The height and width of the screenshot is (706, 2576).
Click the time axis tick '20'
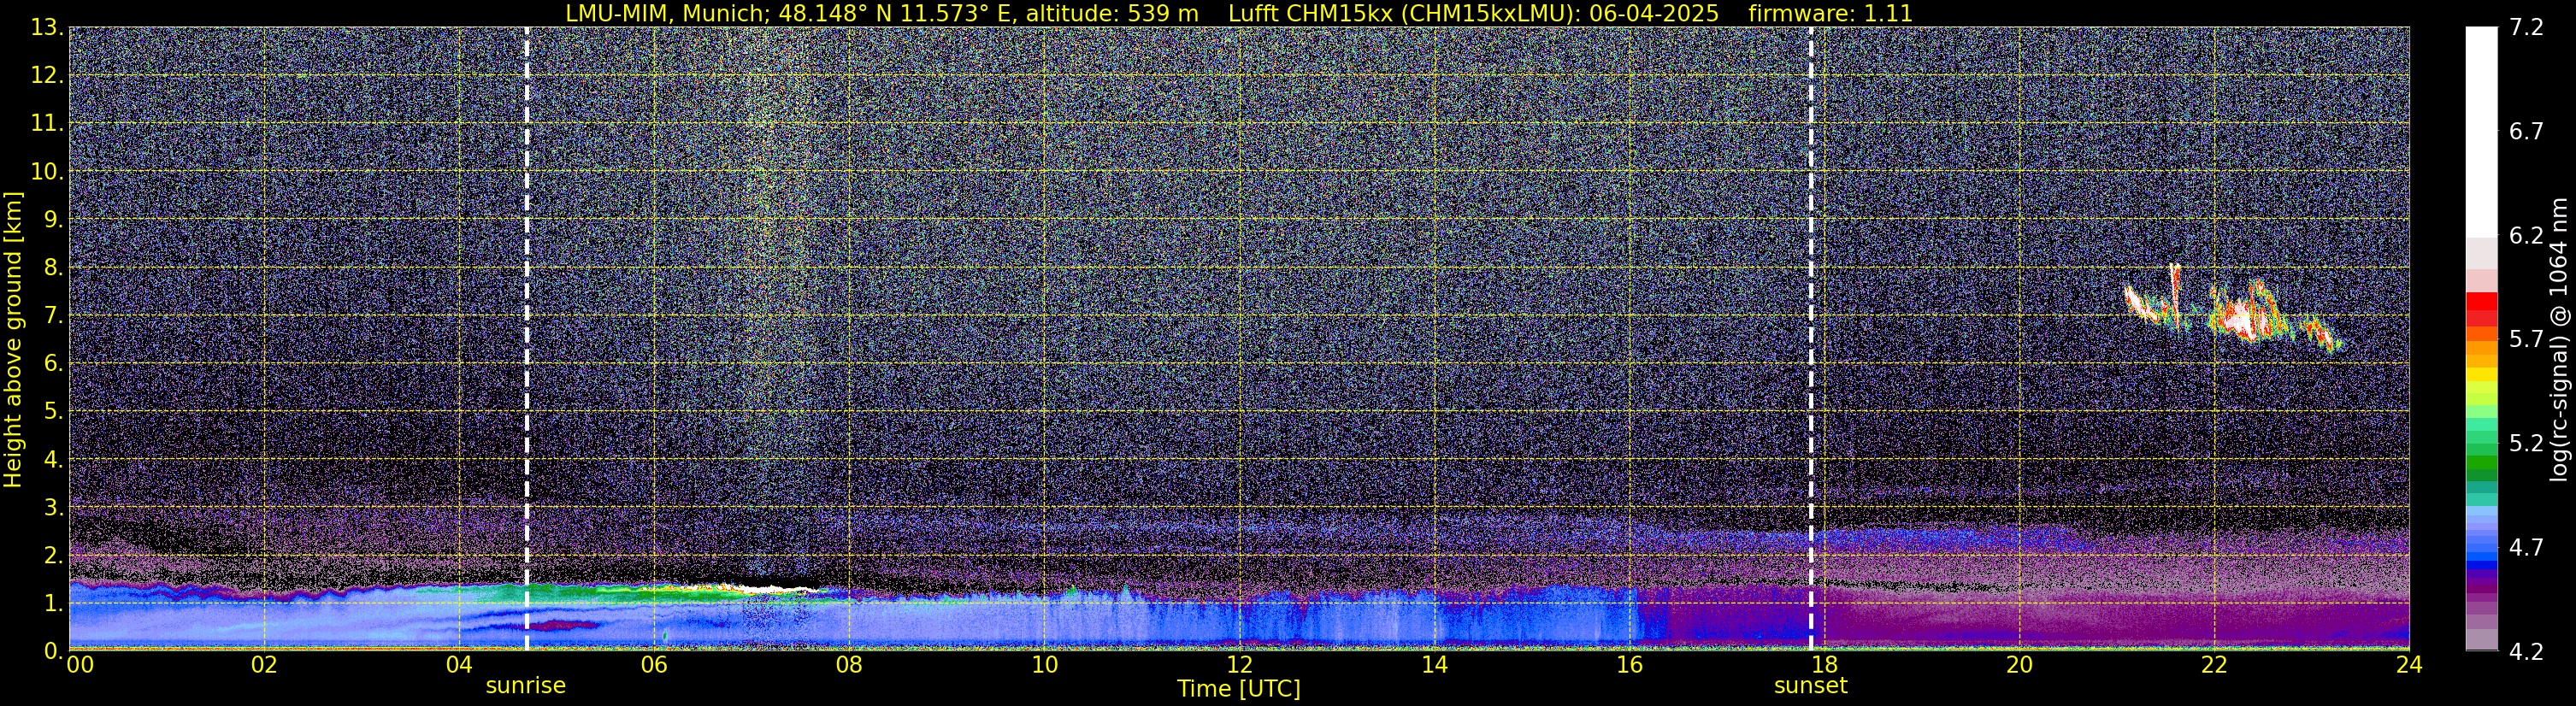coord(2019,665)
